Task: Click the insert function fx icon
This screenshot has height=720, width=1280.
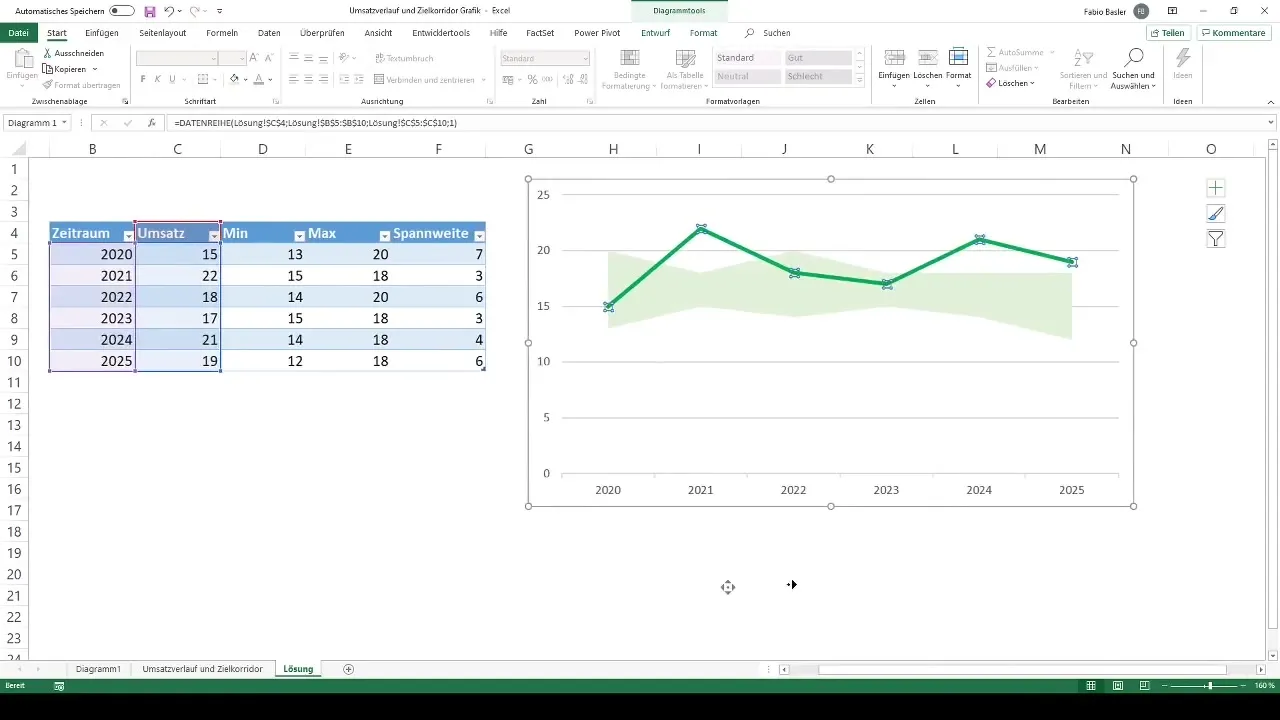Action: 152,122
